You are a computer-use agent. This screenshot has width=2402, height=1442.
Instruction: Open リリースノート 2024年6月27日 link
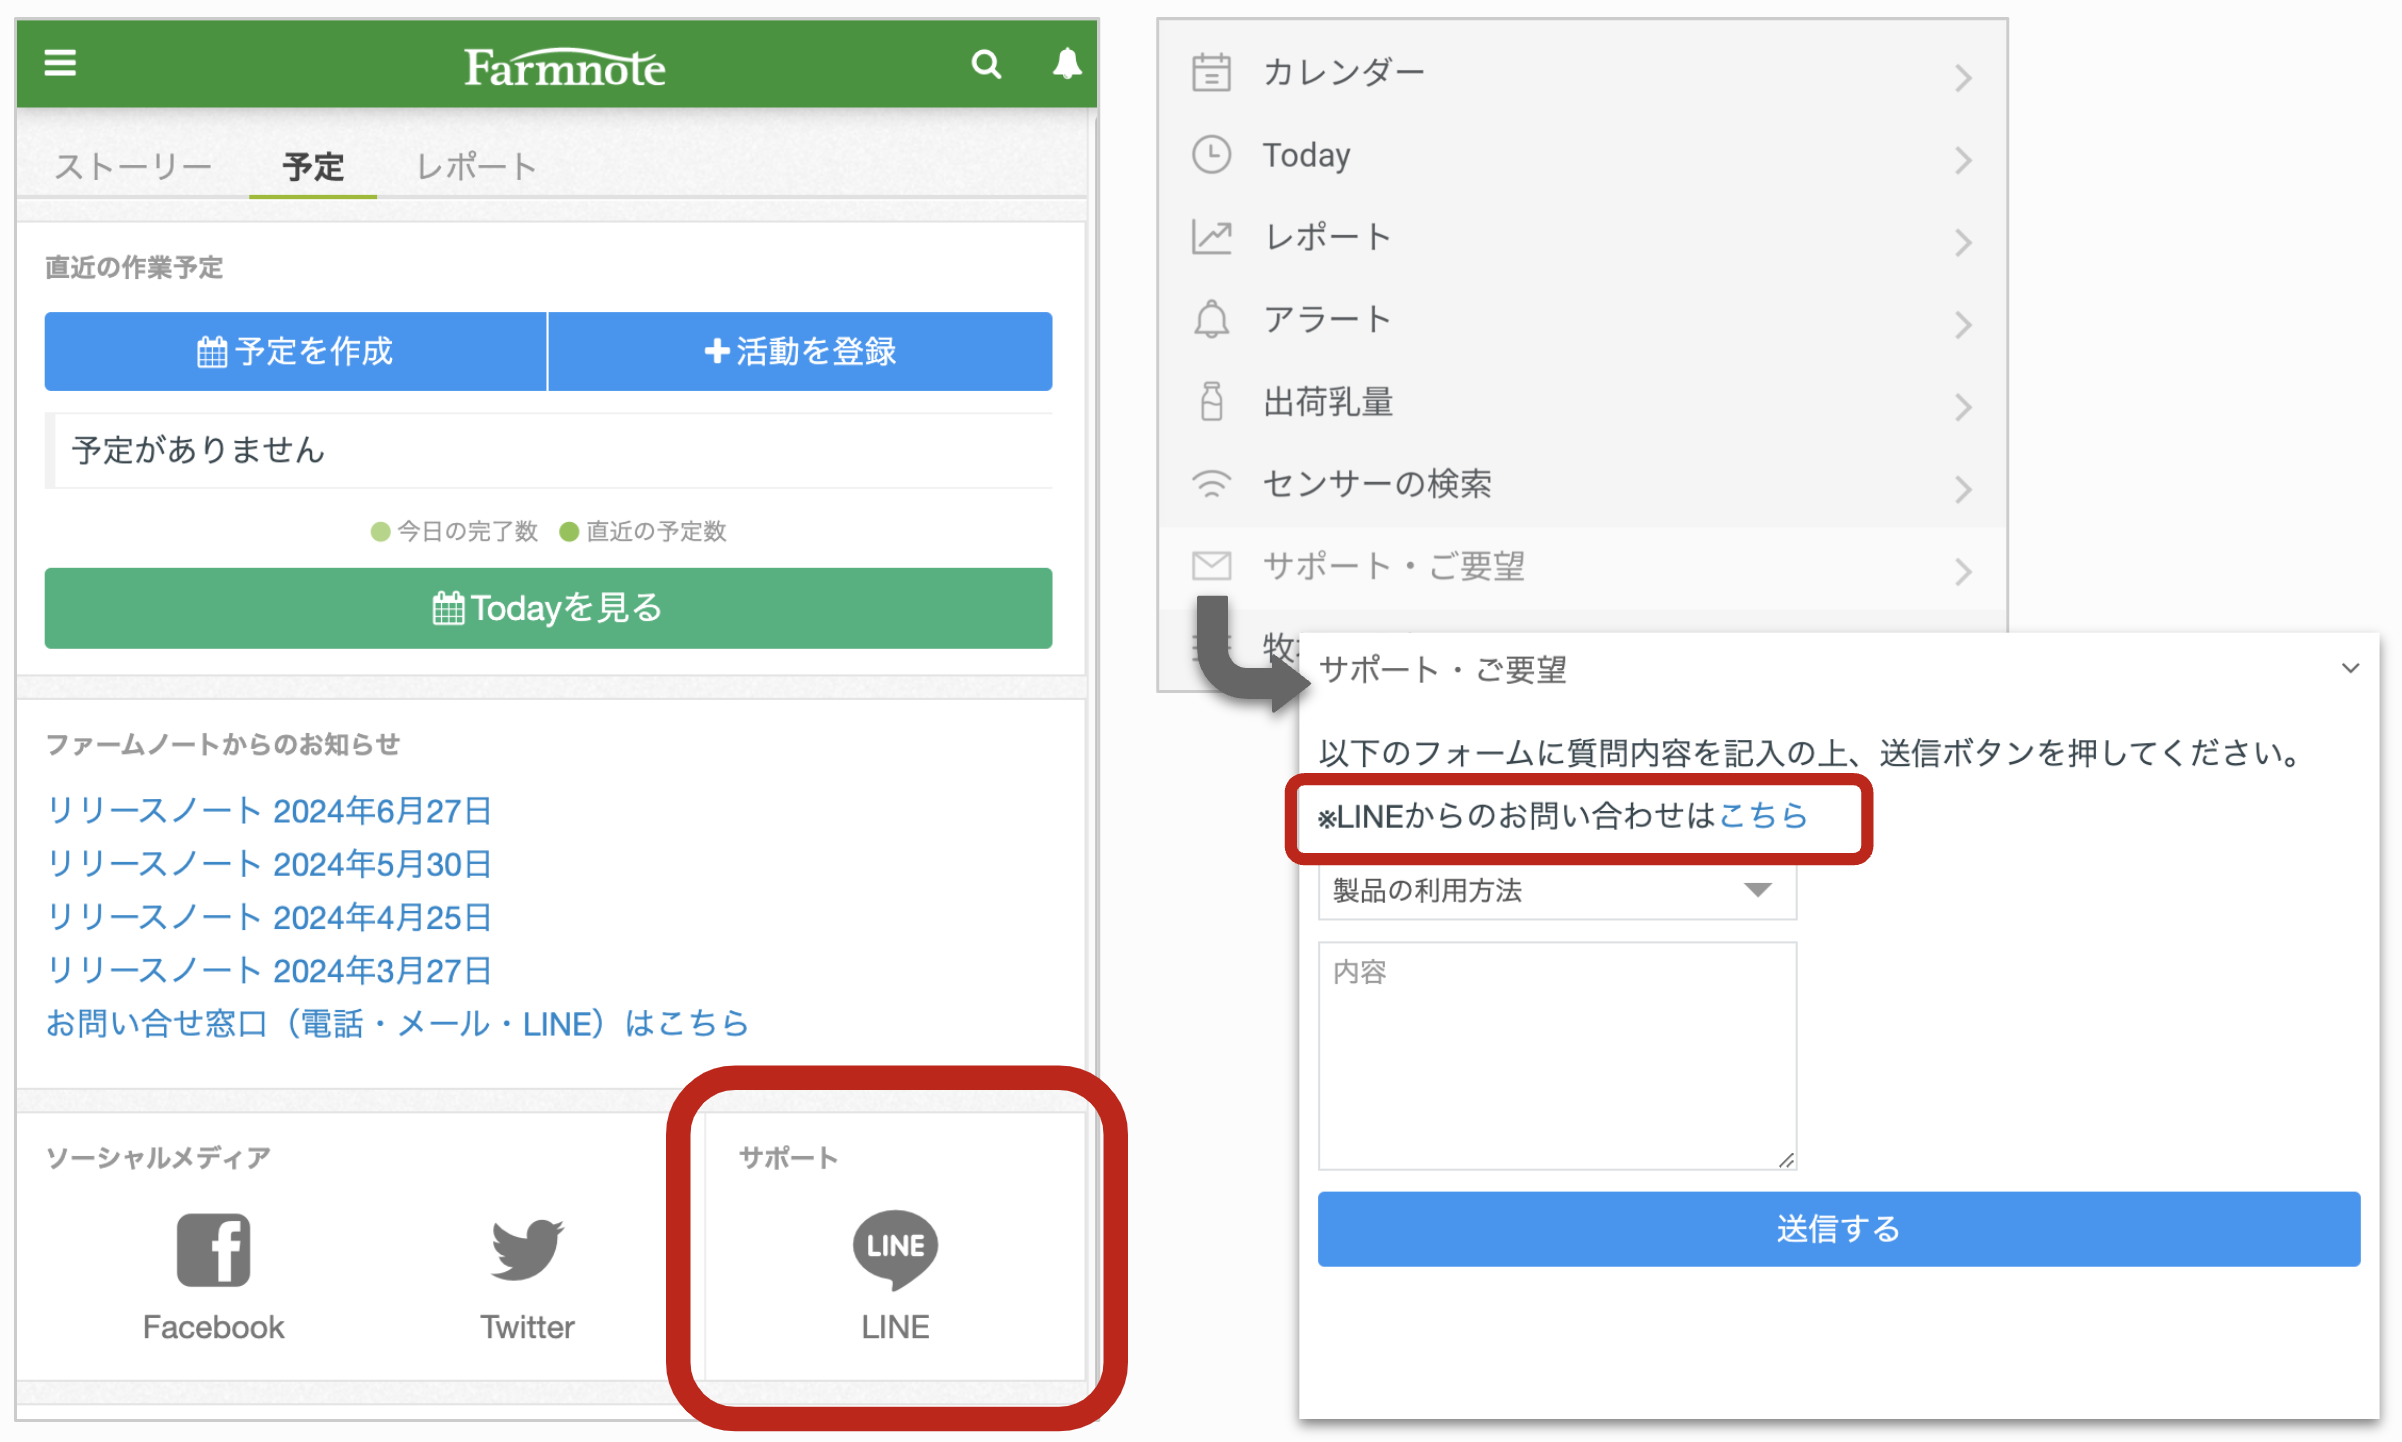[x=269, y=811]
